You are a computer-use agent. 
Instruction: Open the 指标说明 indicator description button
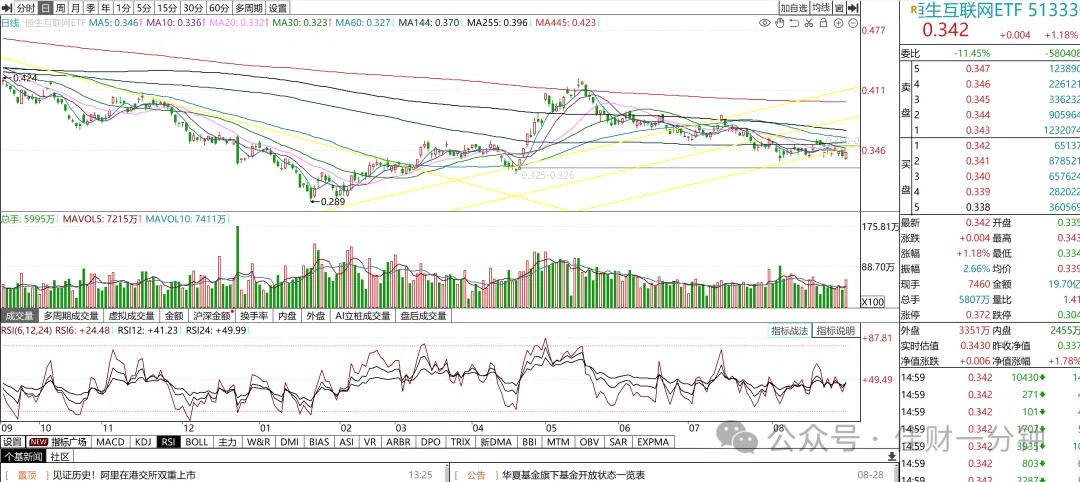(835, 331)
